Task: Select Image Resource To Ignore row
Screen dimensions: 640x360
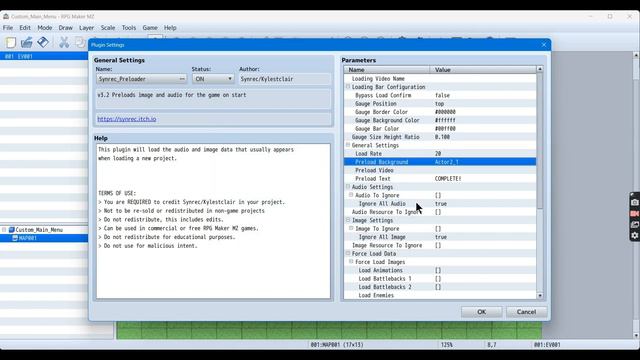Action: click(x=440, y=245)
